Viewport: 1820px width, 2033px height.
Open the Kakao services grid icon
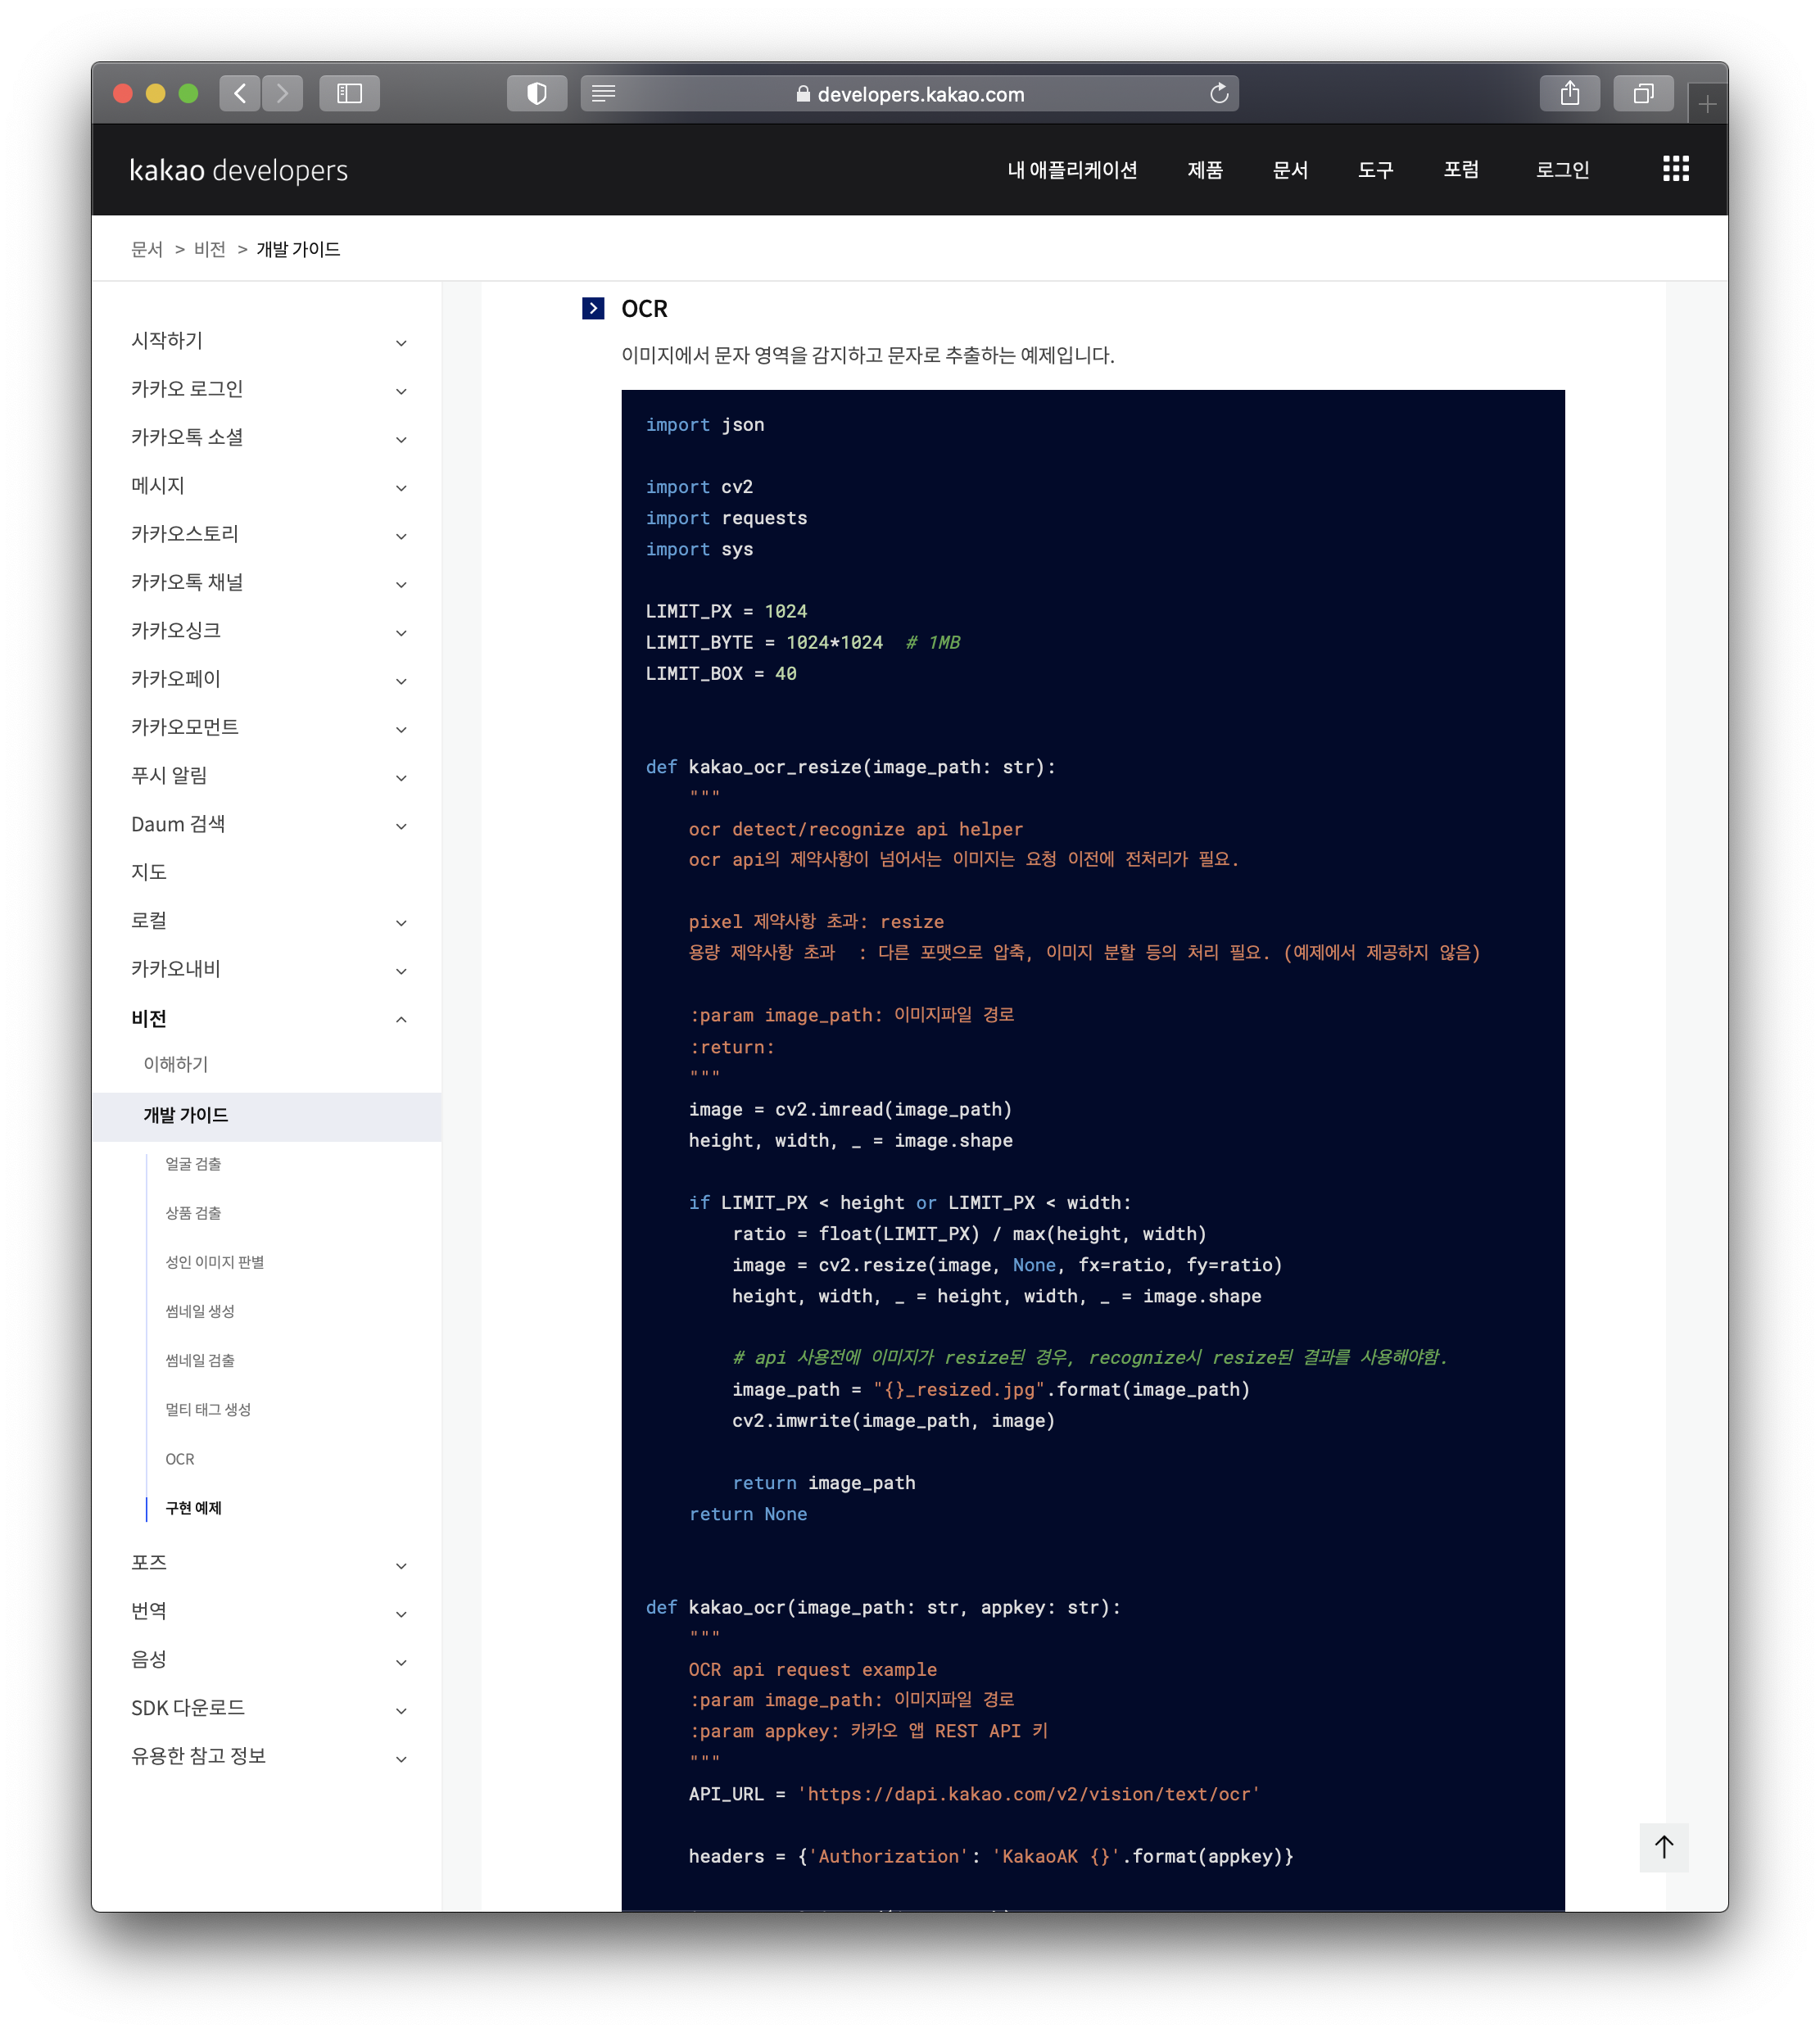(x=1676, y=169)
